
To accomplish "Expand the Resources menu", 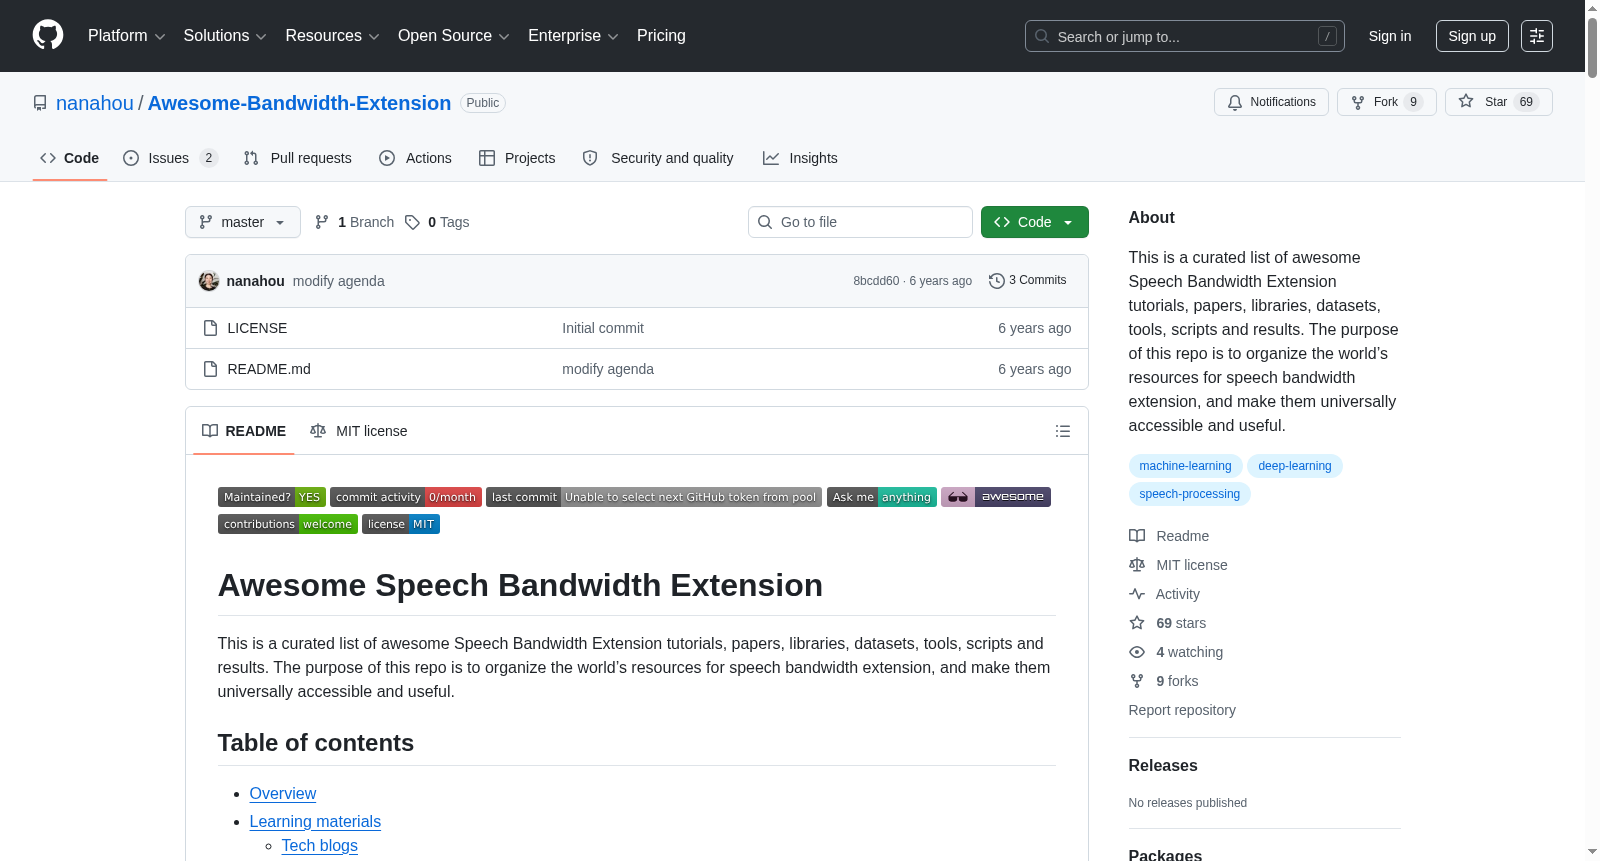I will click(x=332, y=36).
